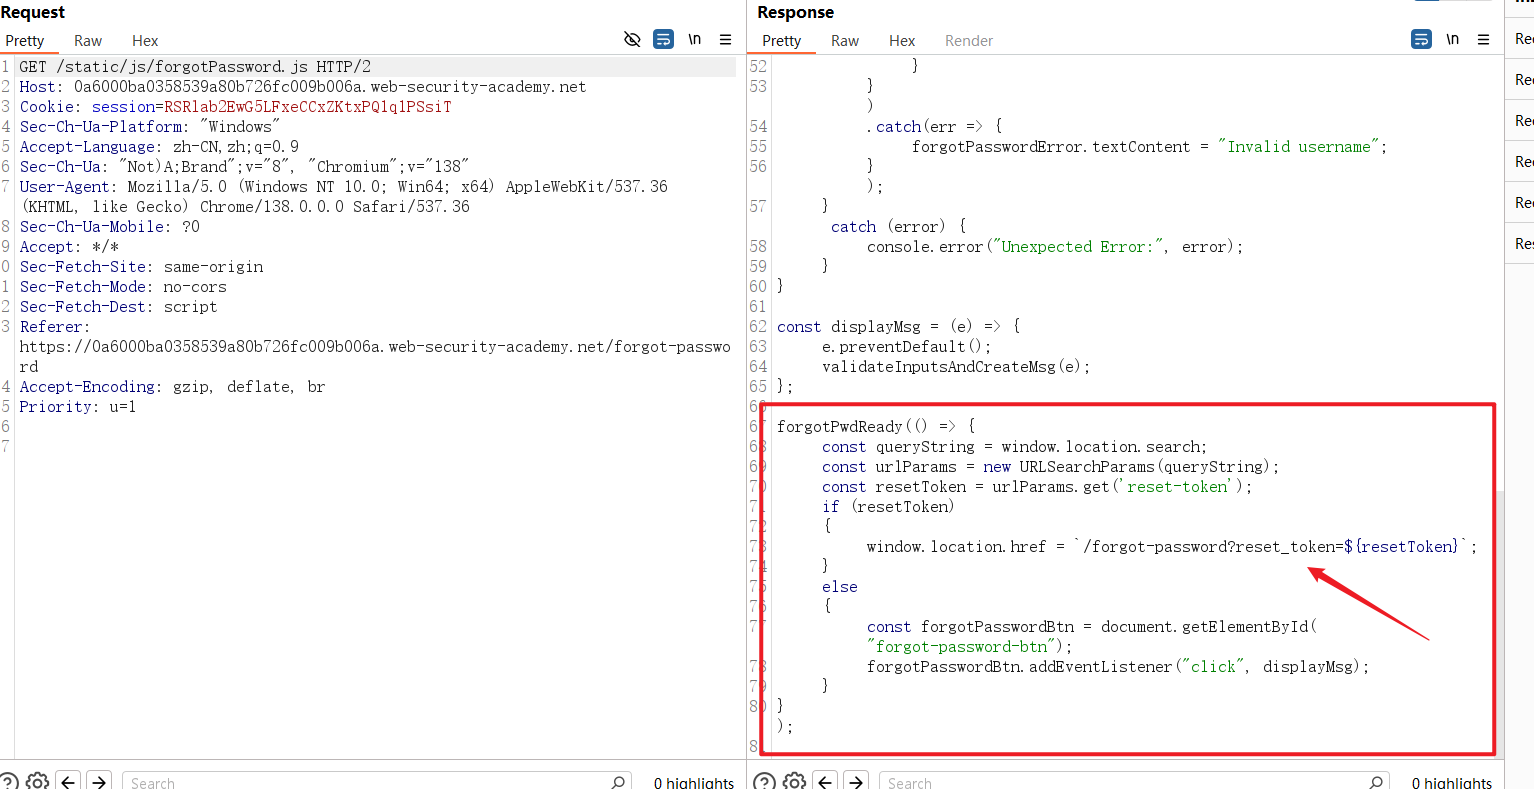Click the const urlParams line in Response
Screen dimensions: 1534x789
tap(1050, 467)
